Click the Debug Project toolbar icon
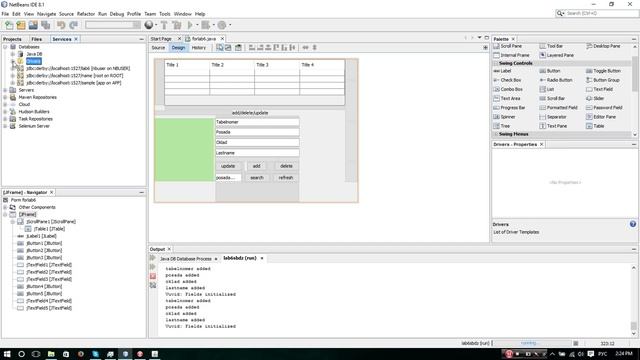 206,25
